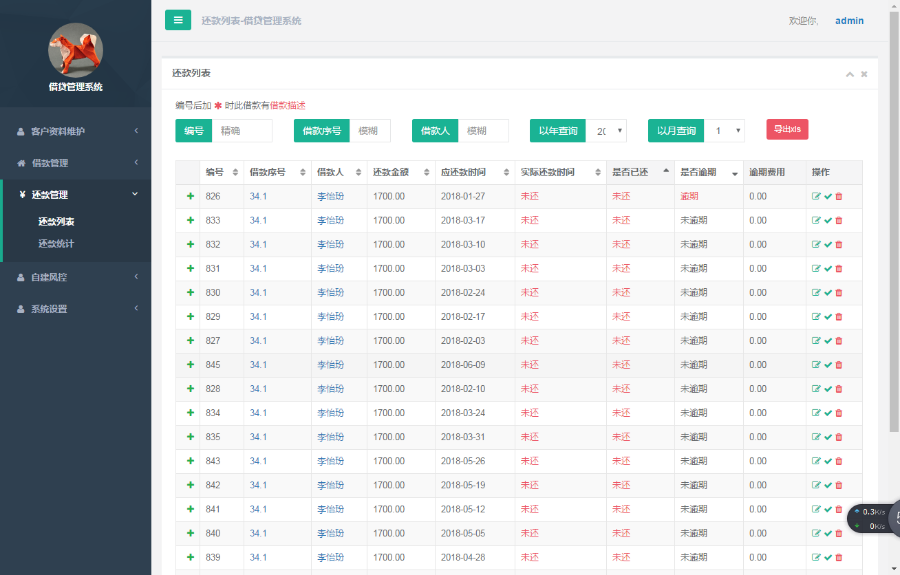
Task: Focus the 编号 exact-match input field
Action: 242,131
